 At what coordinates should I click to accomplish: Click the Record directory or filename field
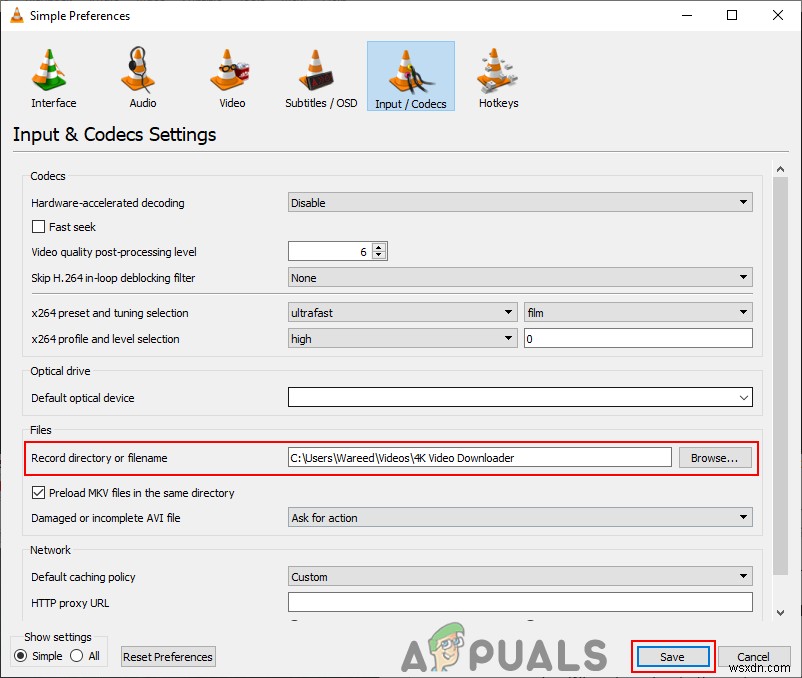(479, 458)
